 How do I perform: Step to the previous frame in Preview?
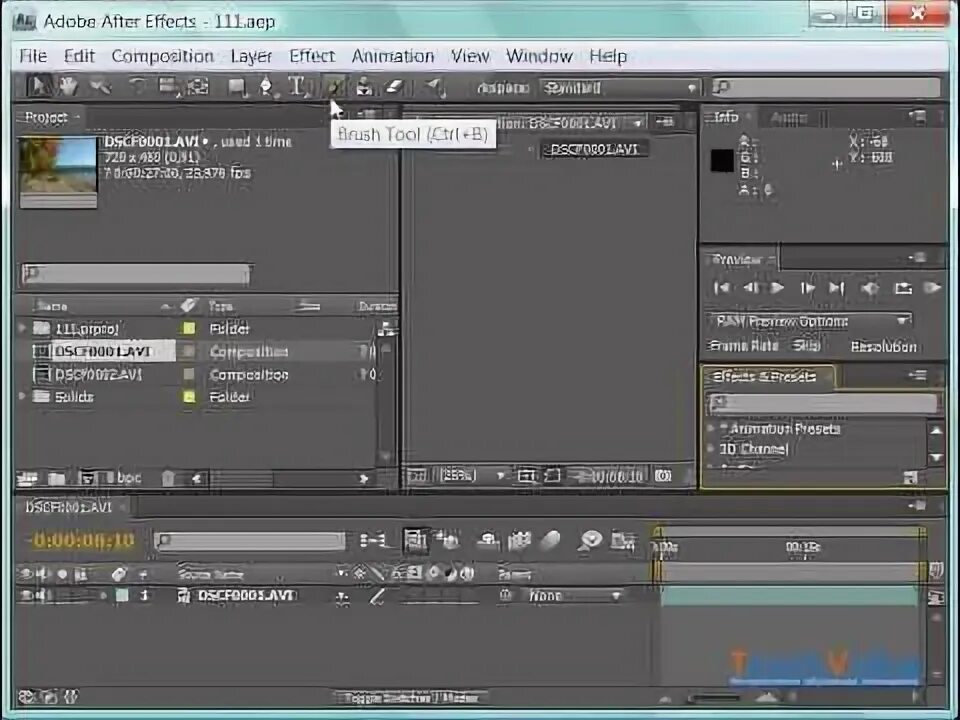click(x=751, y=288)
